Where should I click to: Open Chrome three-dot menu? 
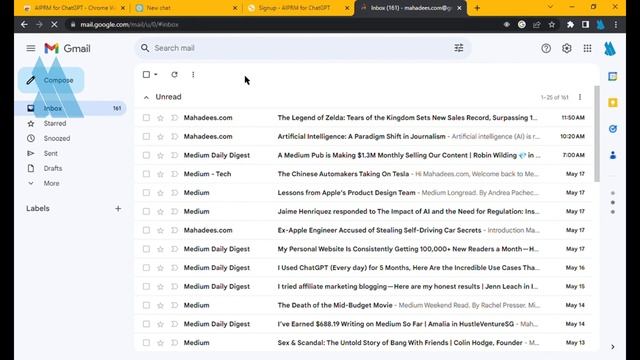(x=616, y=24)
